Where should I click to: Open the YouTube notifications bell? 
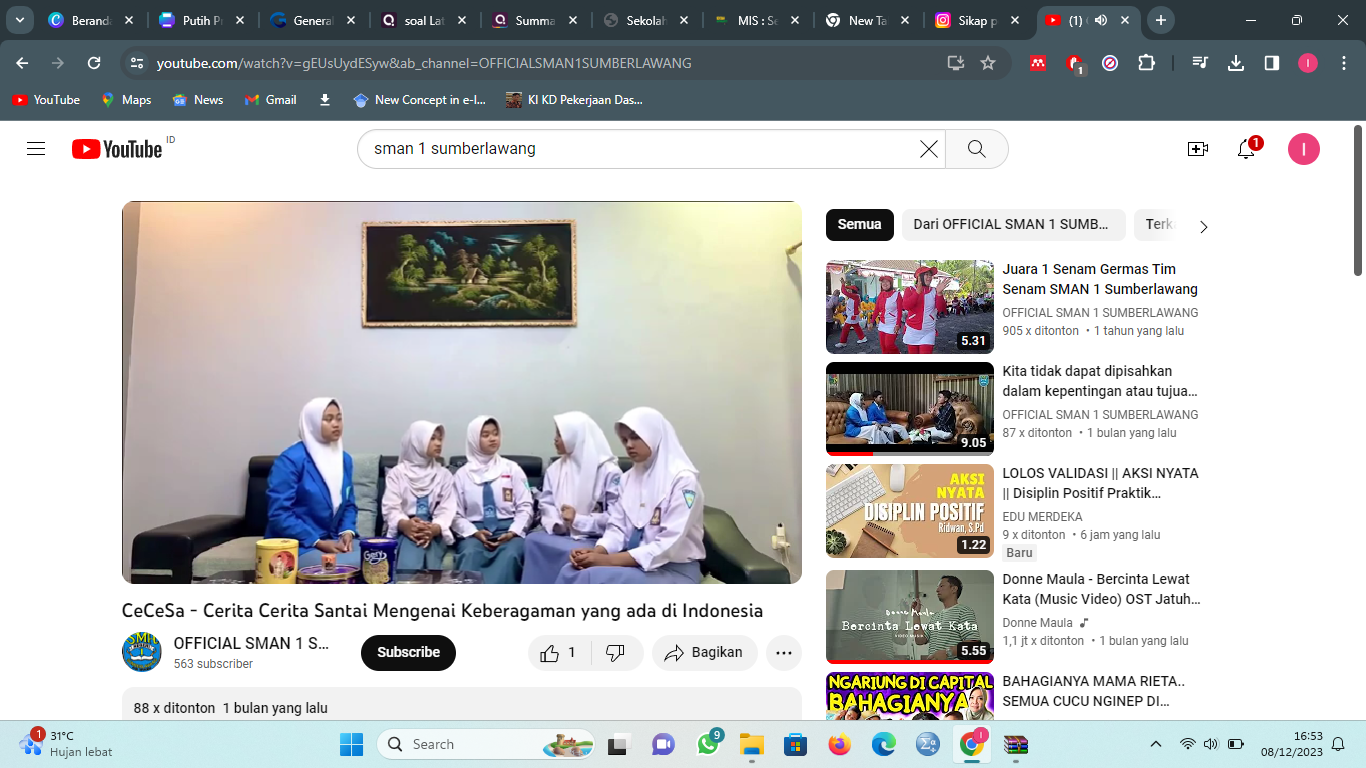click(x=1246, y=149)
